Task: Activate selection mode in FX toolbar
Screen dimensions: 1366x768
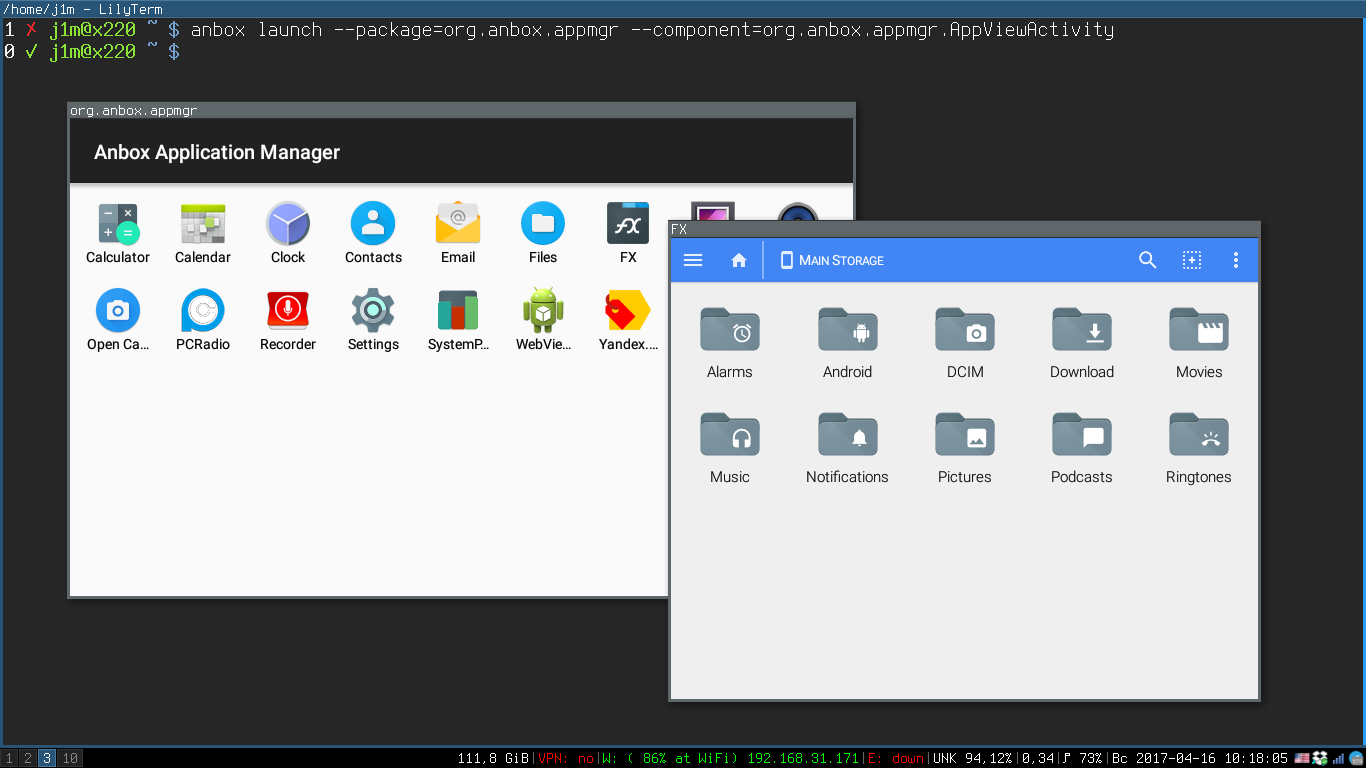Action: (1192, 260)
